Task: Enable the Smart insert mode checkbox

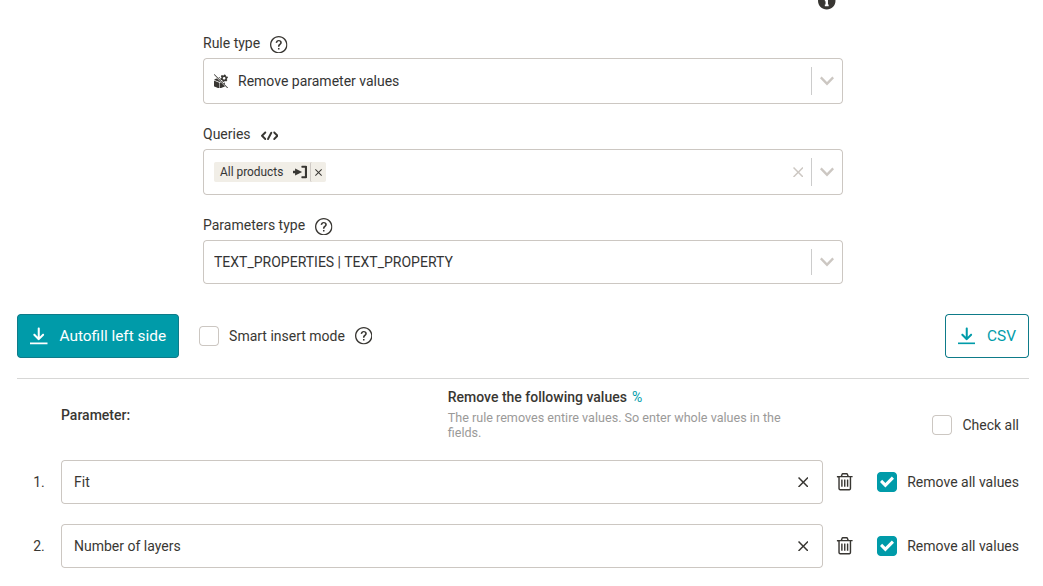Action: 209,336
